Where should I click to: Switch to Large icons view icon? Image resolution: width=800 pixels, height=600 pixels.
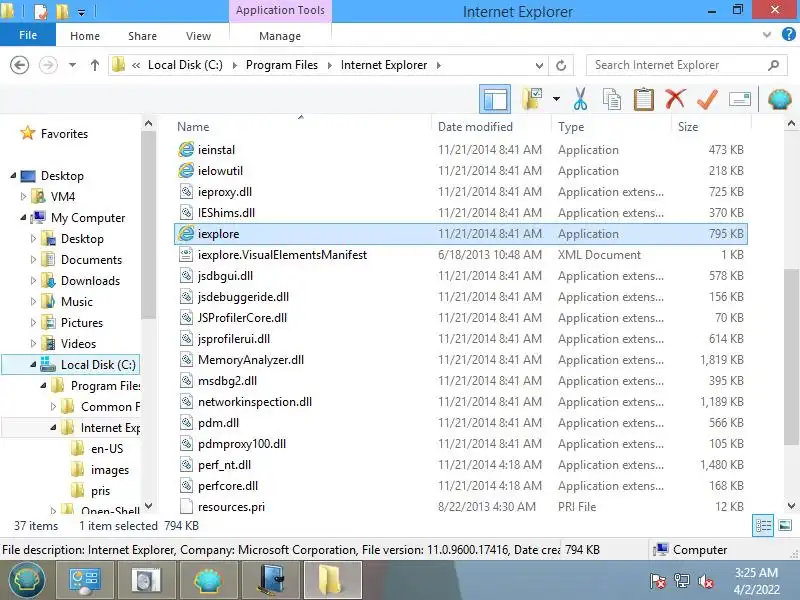(785, 525)
